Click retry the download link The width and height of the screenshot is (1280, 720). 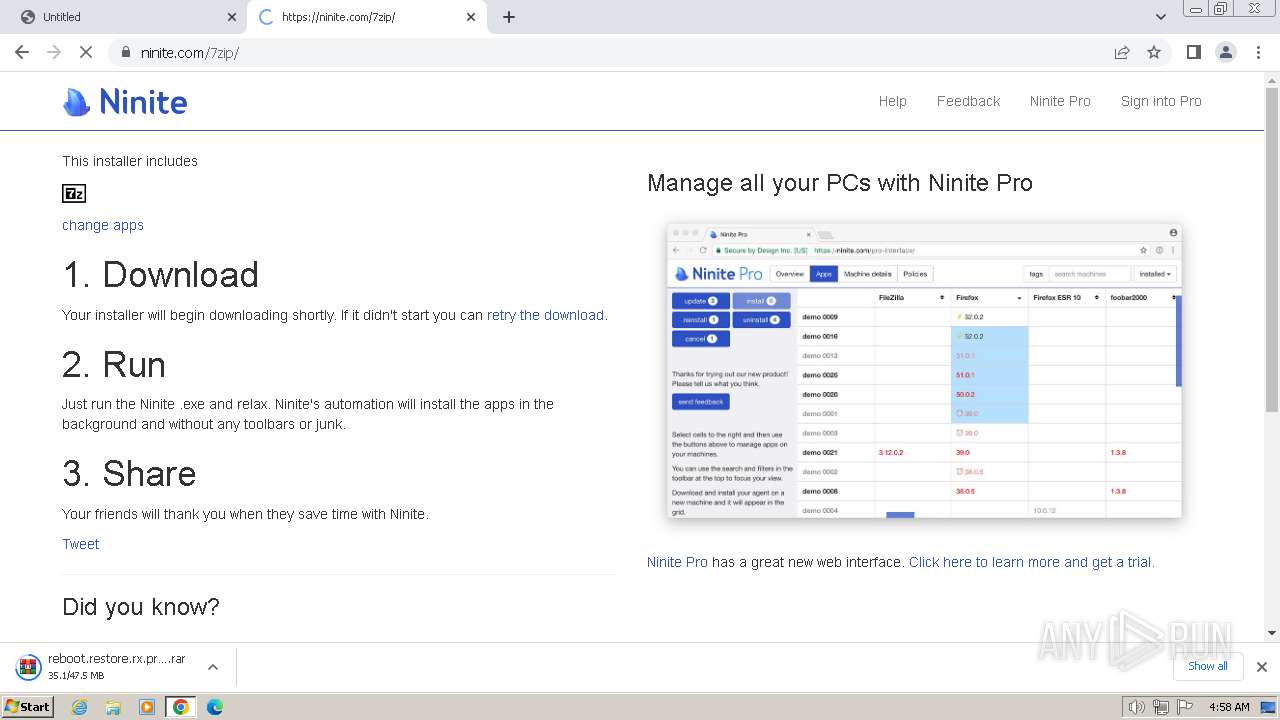coord(545,315)
